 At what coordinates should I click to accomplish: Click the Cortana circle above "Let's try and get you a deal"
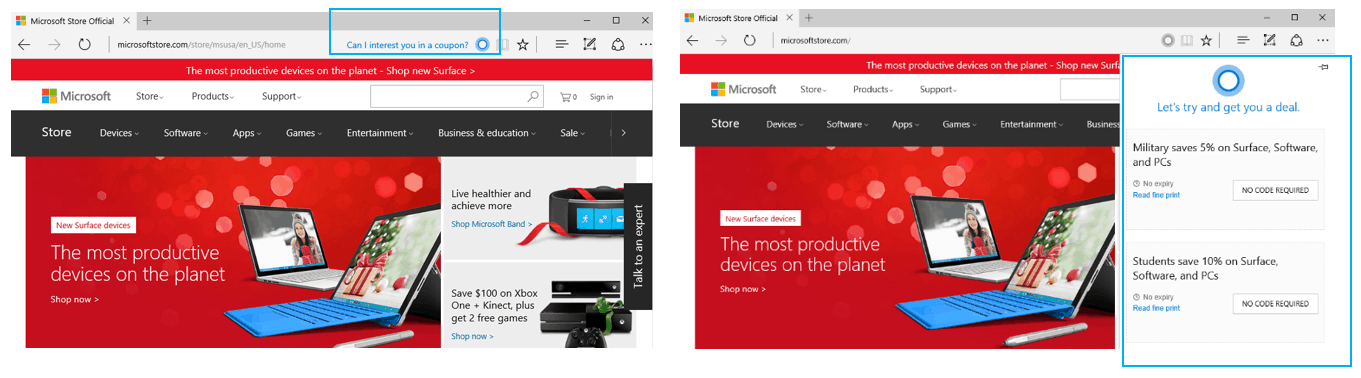(1228, 80)
